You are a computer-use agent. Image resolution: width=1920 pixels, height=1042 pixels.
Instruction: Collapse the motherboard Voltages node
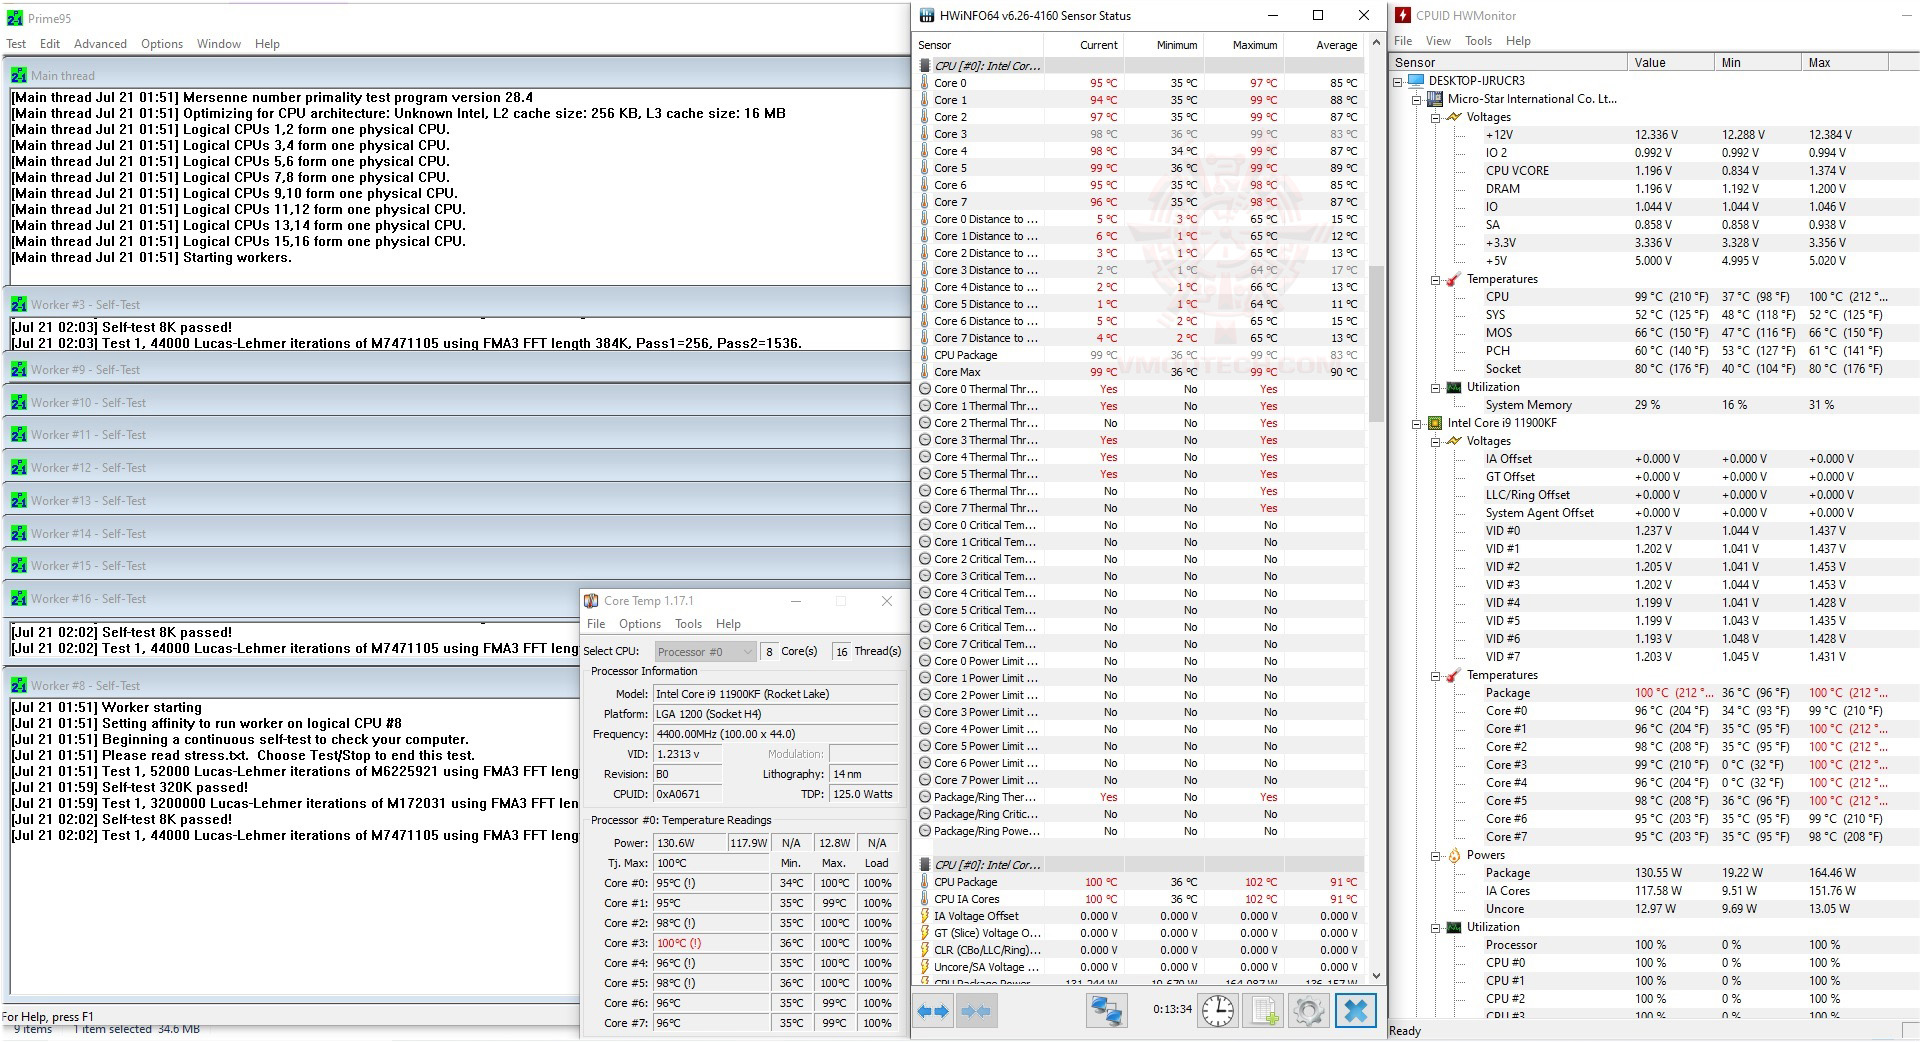[x=1435, y=118]
